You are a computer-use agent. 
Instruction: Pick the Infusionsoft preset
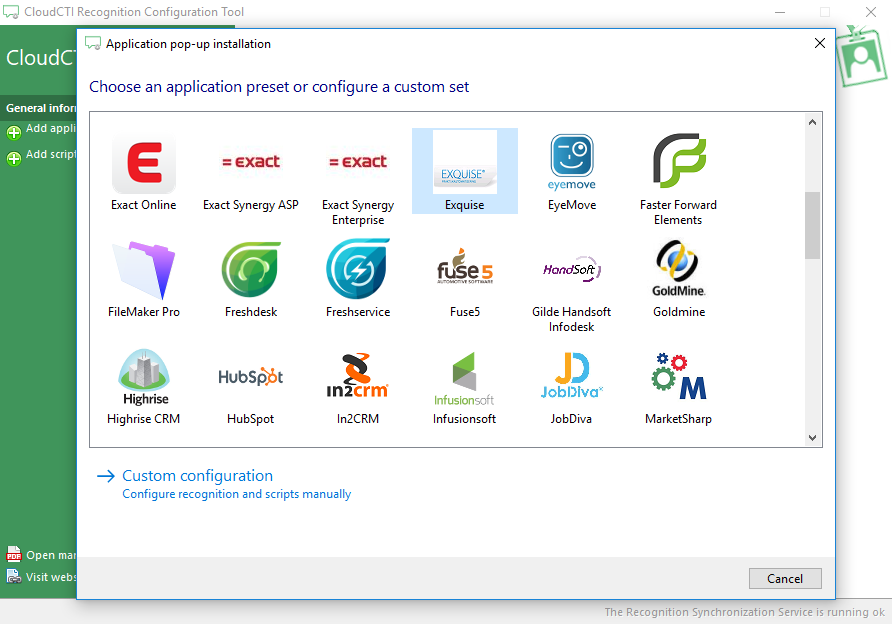point(464,387)
